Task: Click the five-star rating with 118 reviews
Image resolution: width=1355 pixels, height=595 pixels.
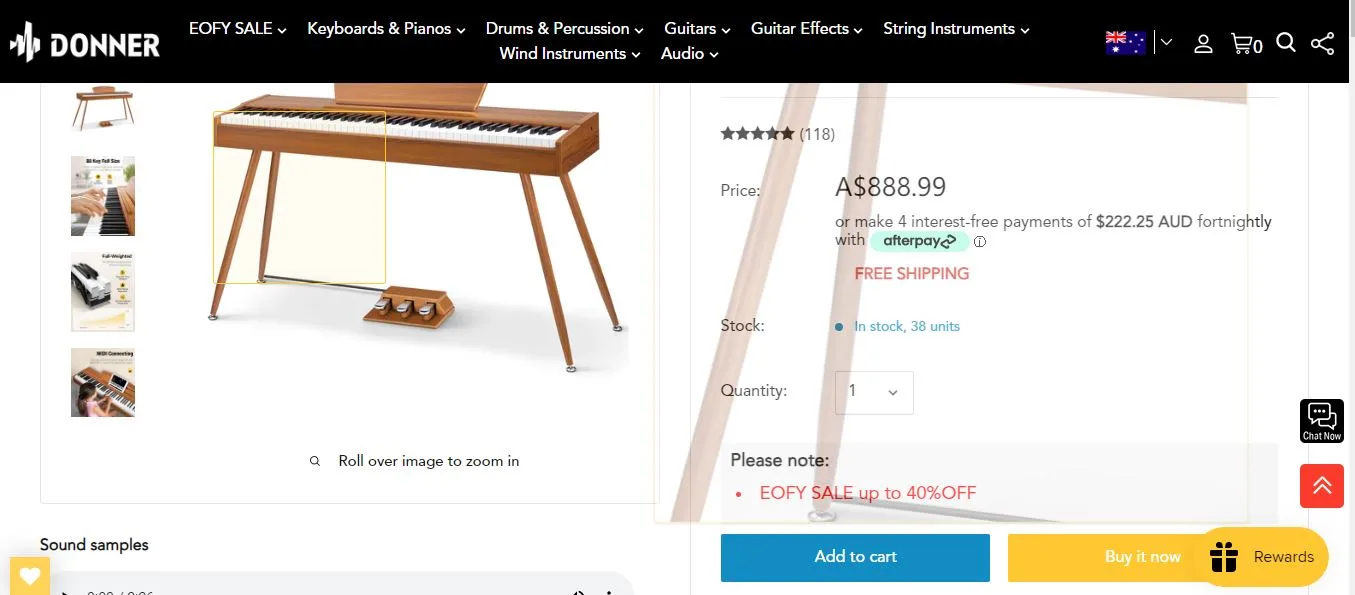Action: tap(777, 133)
